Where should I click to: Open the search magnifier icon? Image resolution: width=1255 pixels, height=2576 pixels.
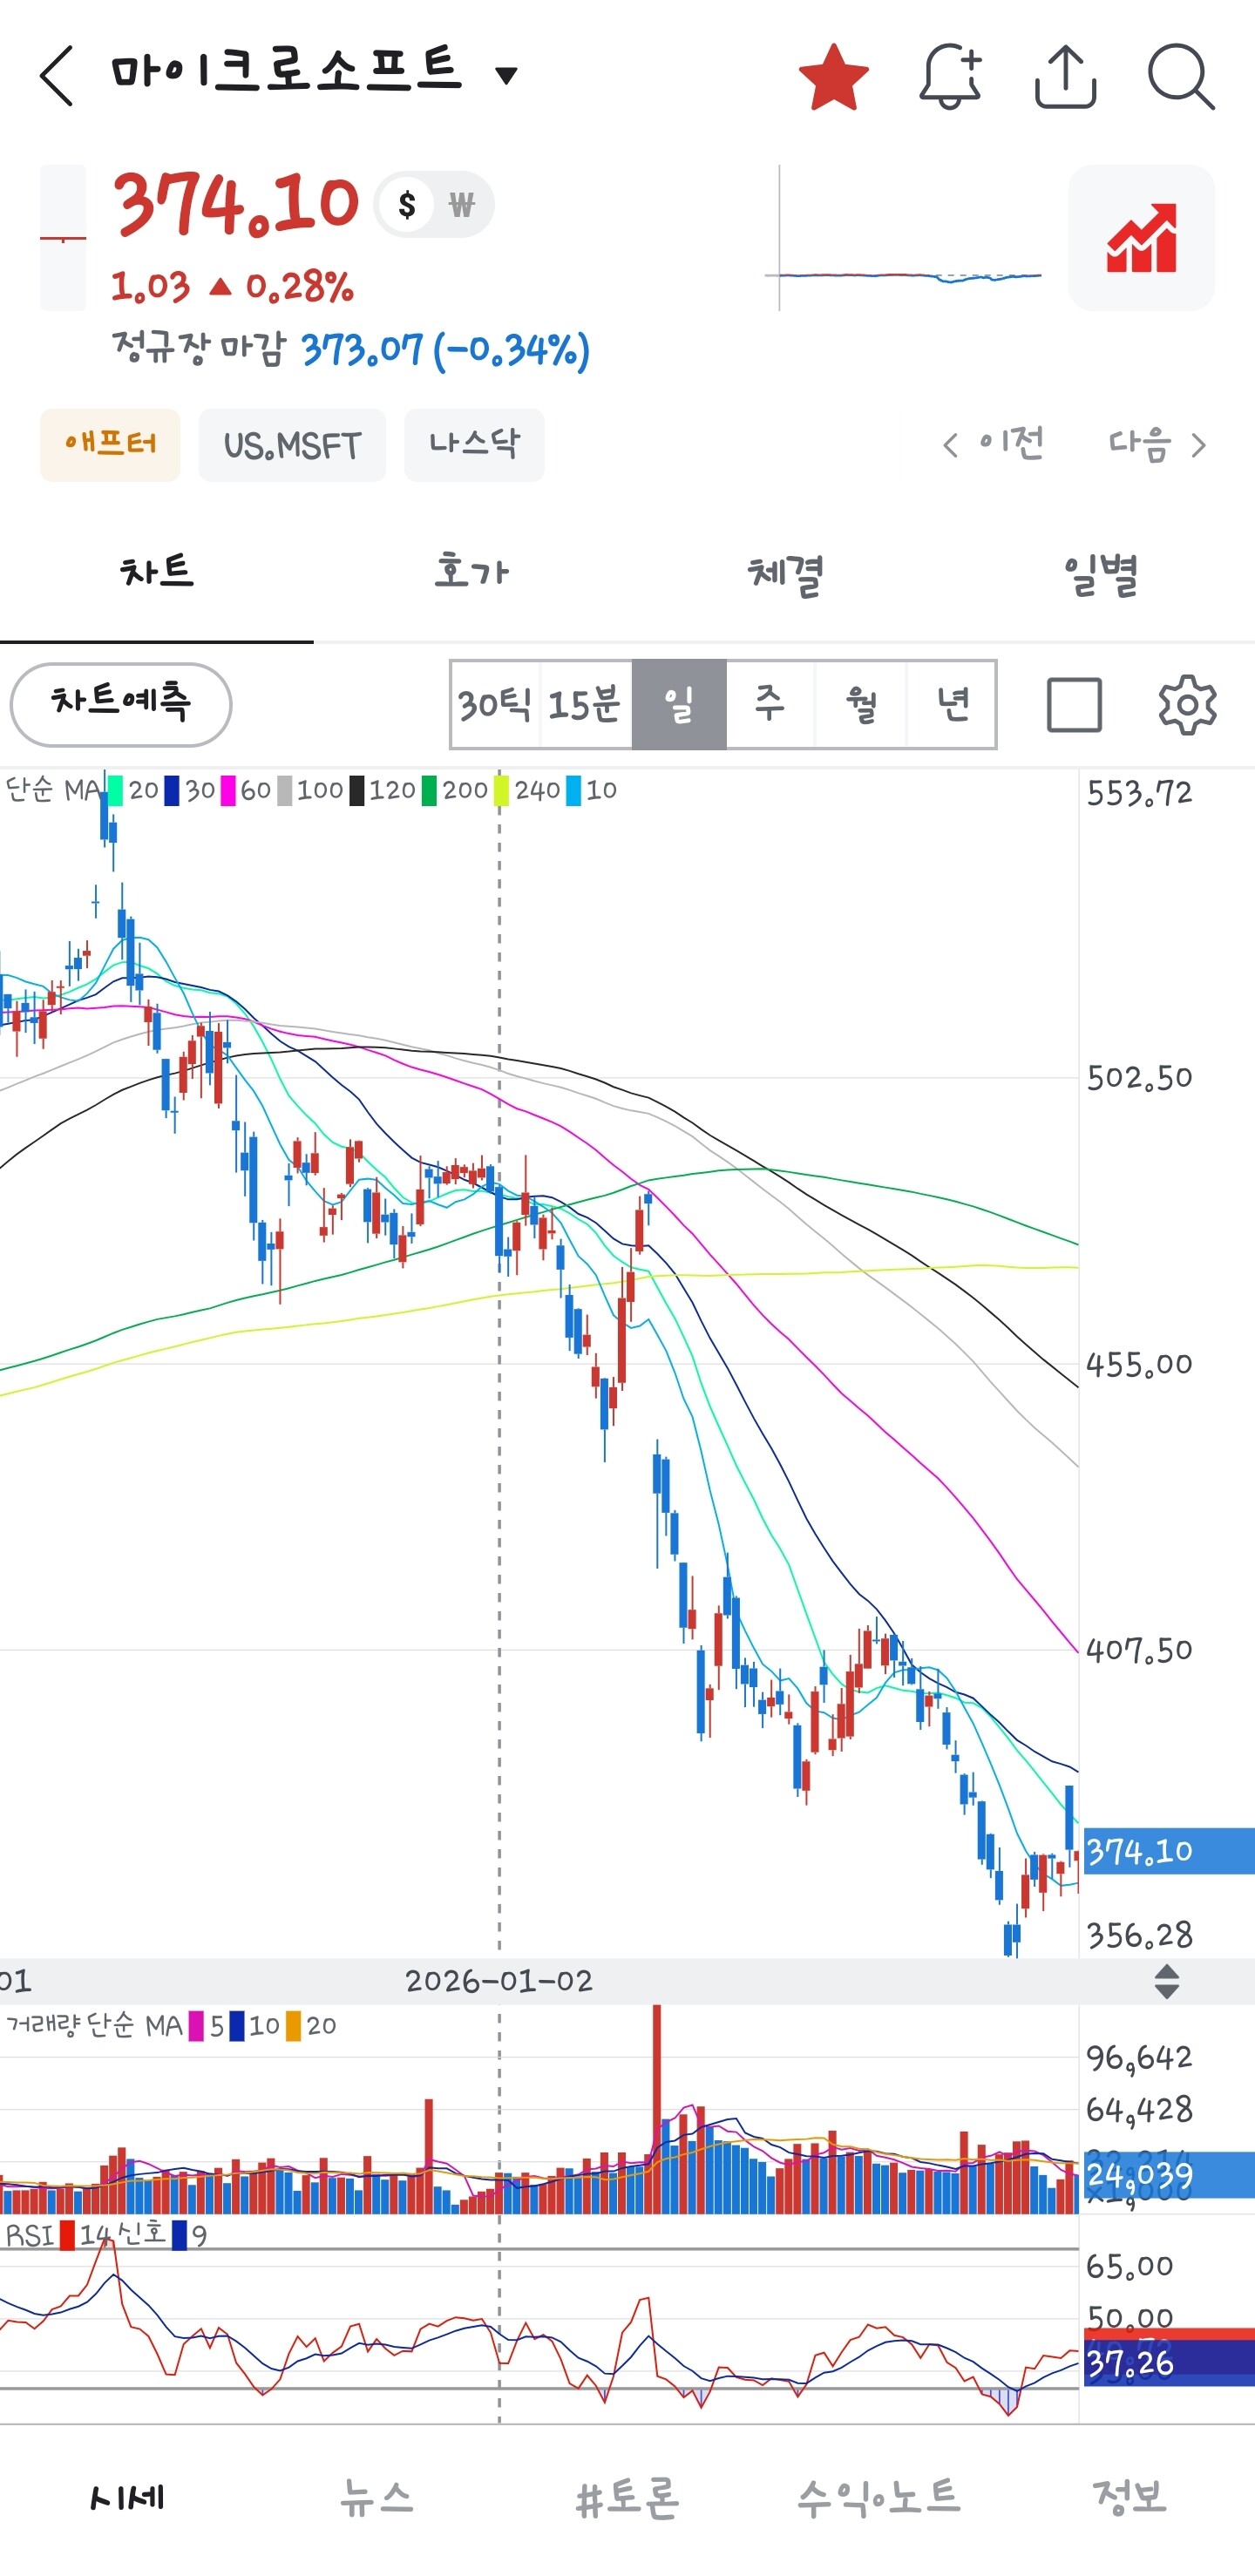coord(1181,76)
